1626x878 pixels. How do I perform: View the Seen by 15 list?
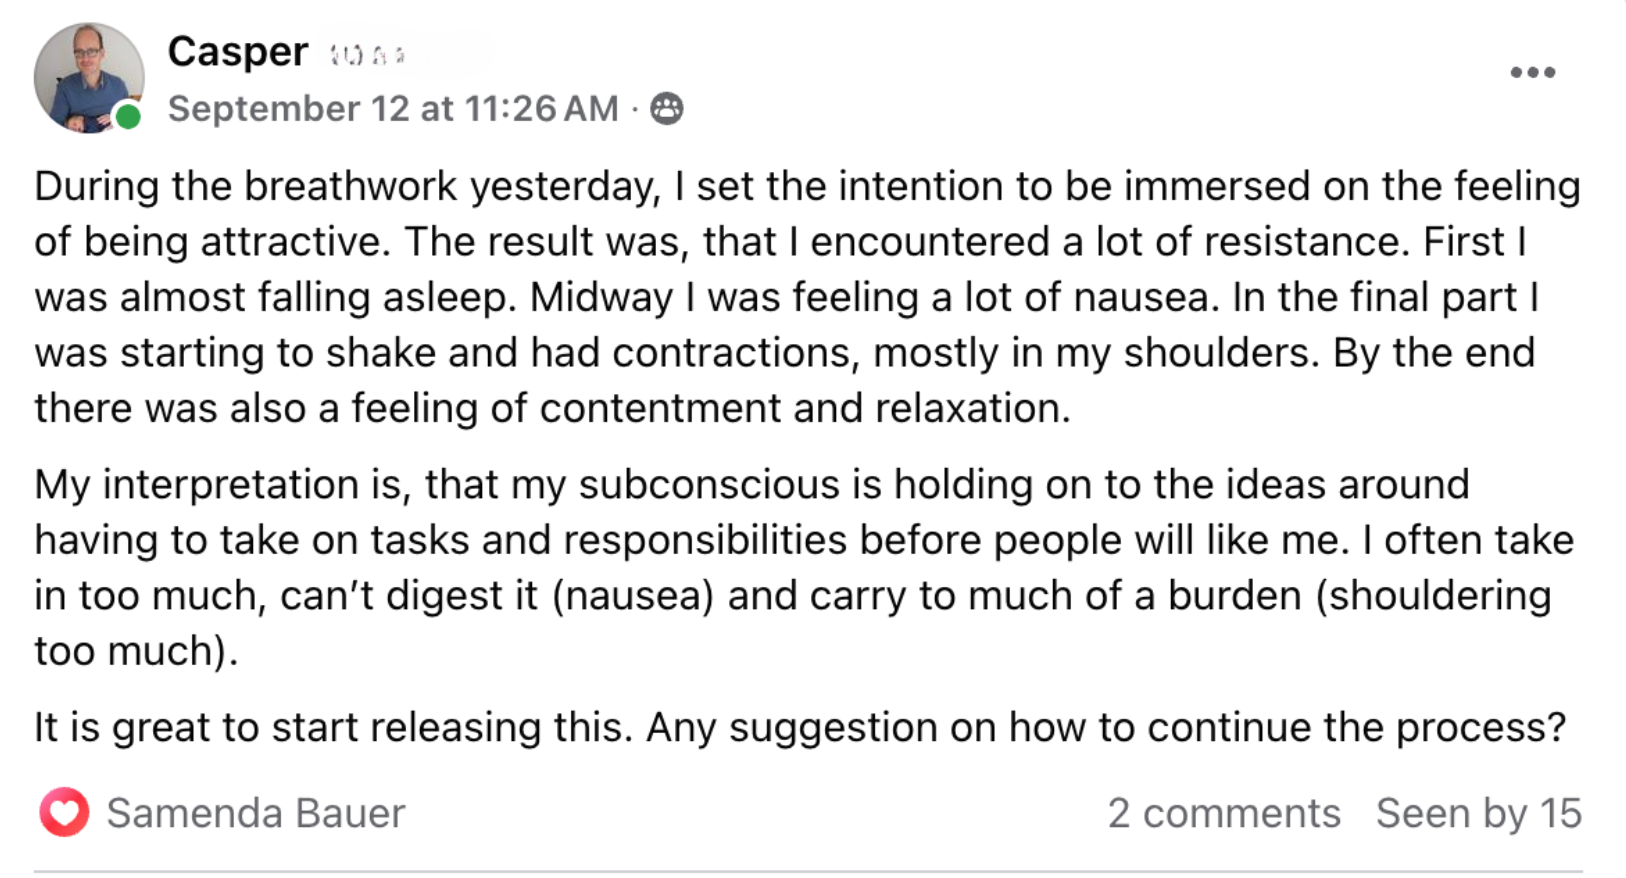coord(1478,813)
